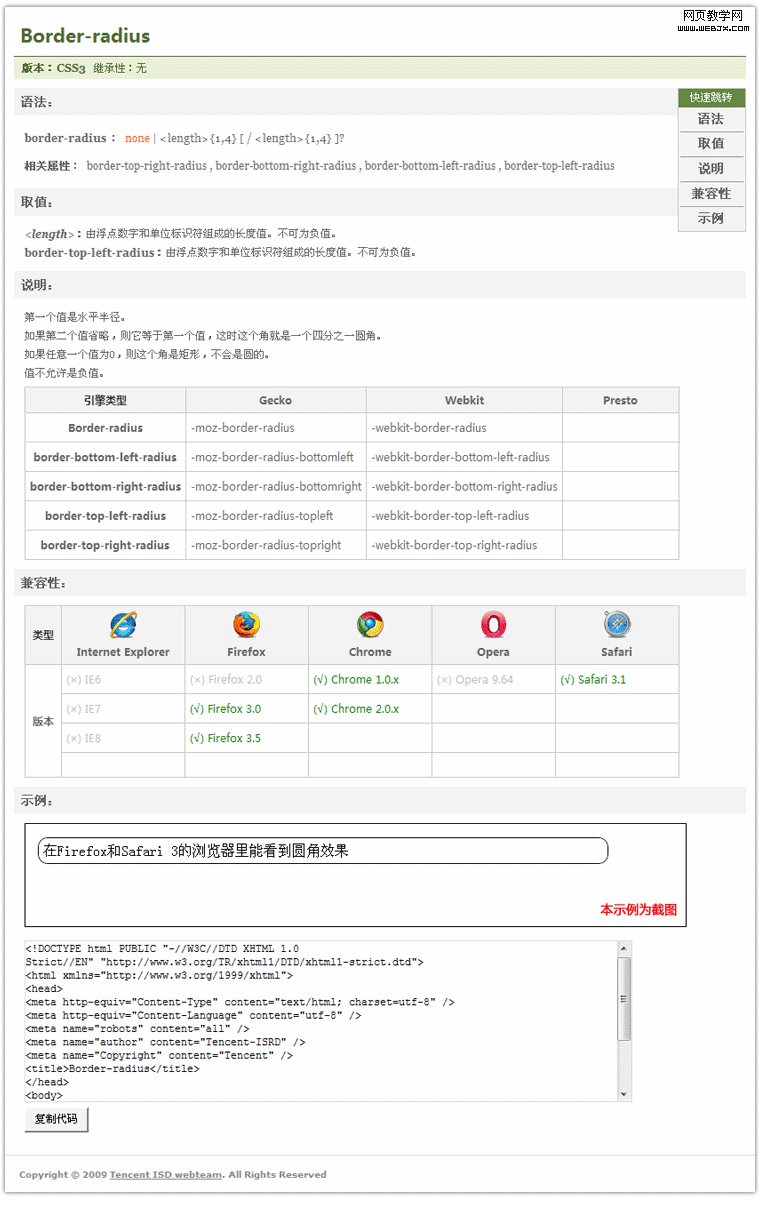Jump to 取值 section in quick nav
The width and height of the screenshot is (760, 1205).
pyautogui.click(x=711, y=144)
